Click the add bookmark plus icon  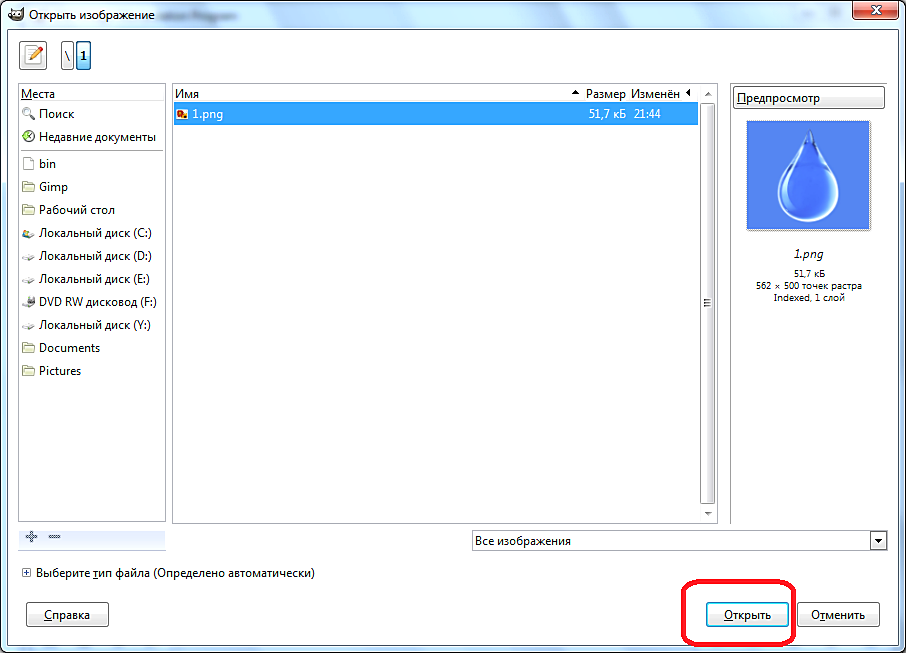click(31, 537)
